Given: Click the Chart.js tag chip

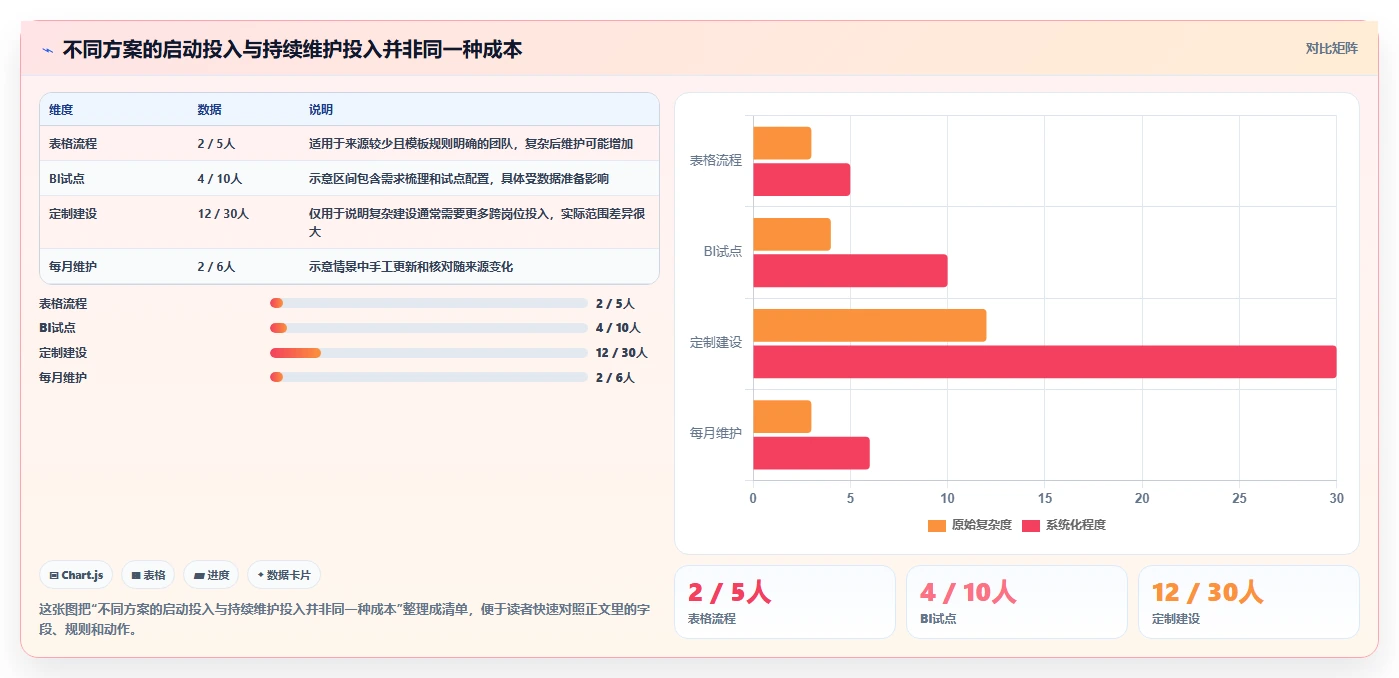Looking at the screenshot, I should pos(76,575).
